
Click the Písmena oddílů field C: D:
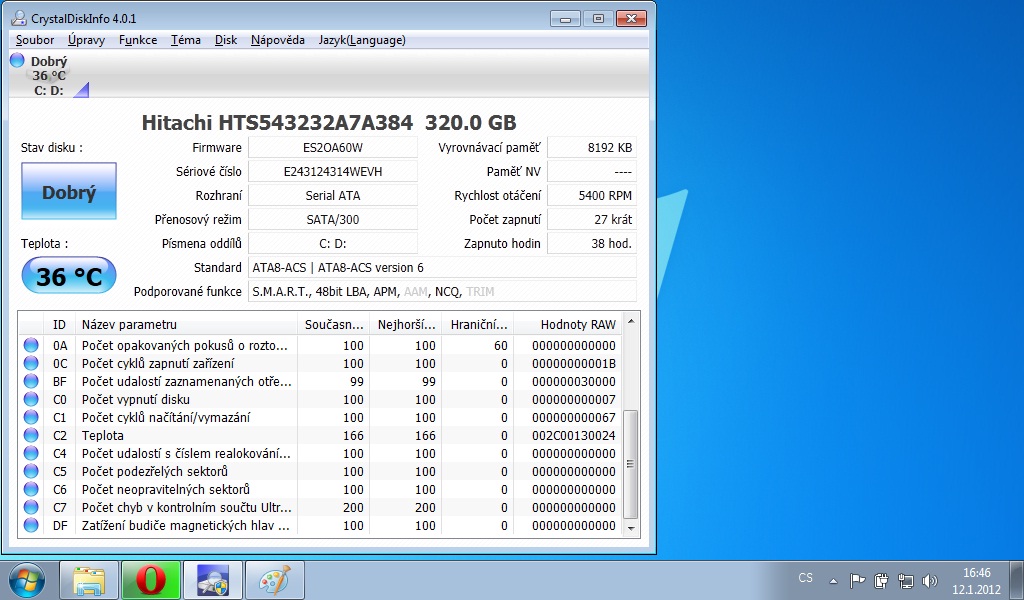click(x=332, y=244)
